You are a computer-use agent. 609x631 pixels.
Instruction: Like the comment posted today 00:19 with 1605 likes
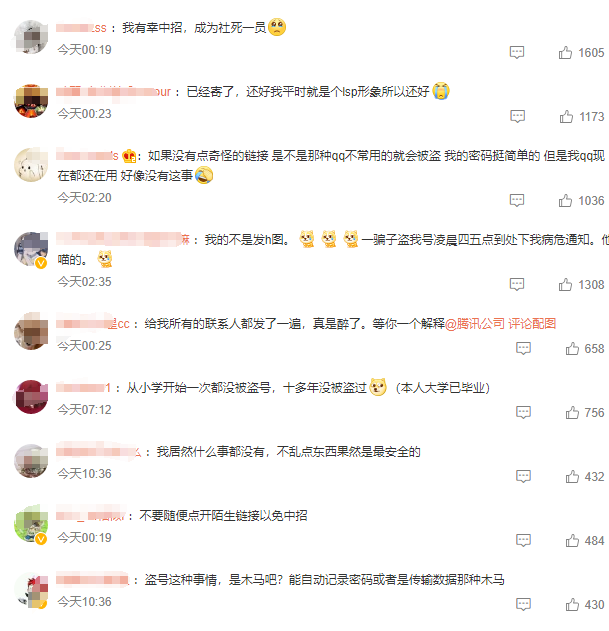(x=565, y=53)
